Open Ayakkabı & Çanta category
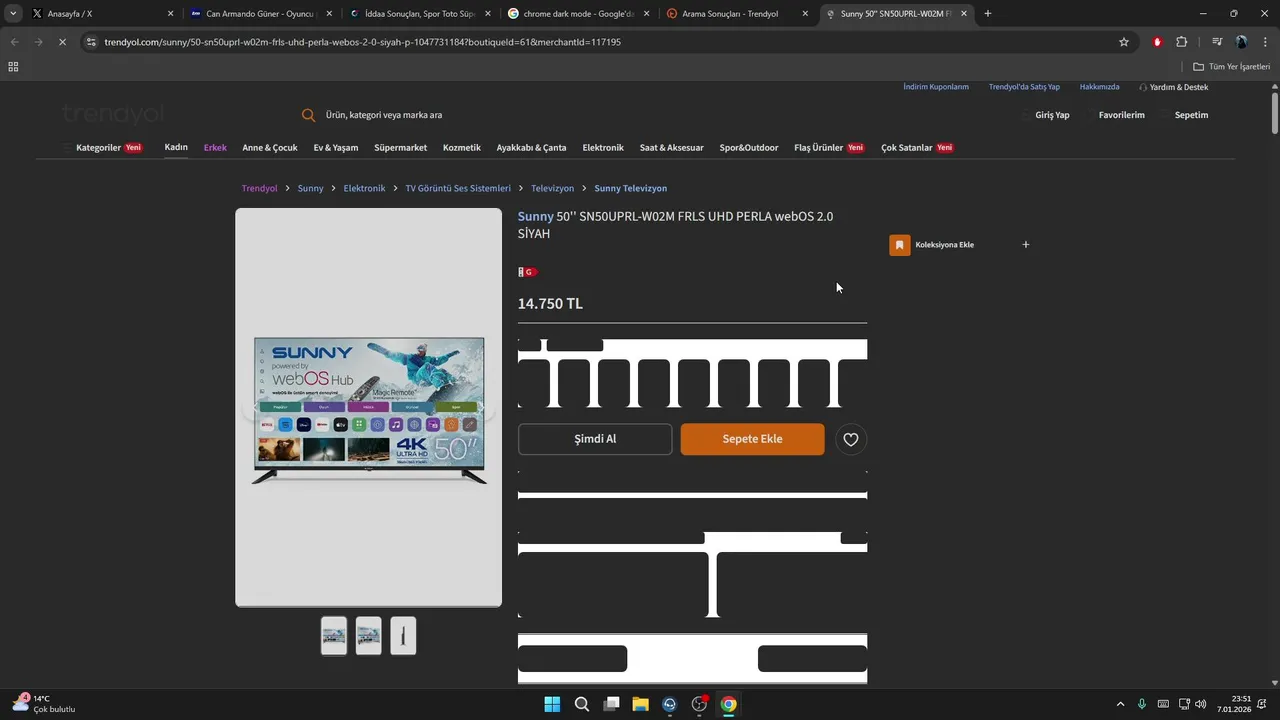Screen dimensions: 1280x720 tap(531, 148)
